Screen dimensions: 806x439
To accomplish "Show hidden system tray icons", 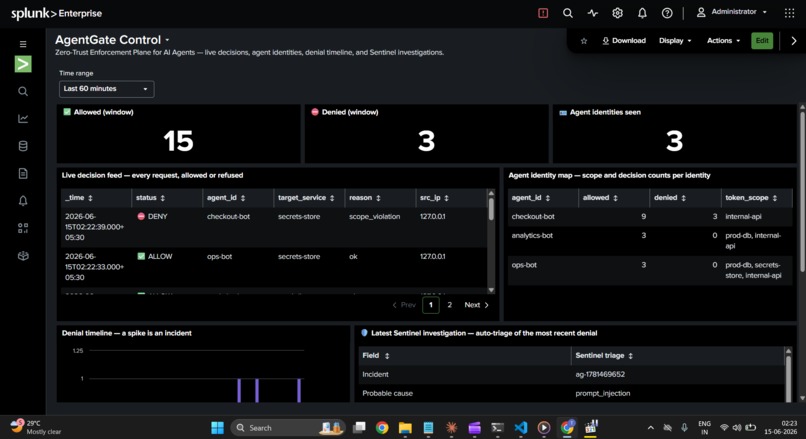I will tap(651, 428).
